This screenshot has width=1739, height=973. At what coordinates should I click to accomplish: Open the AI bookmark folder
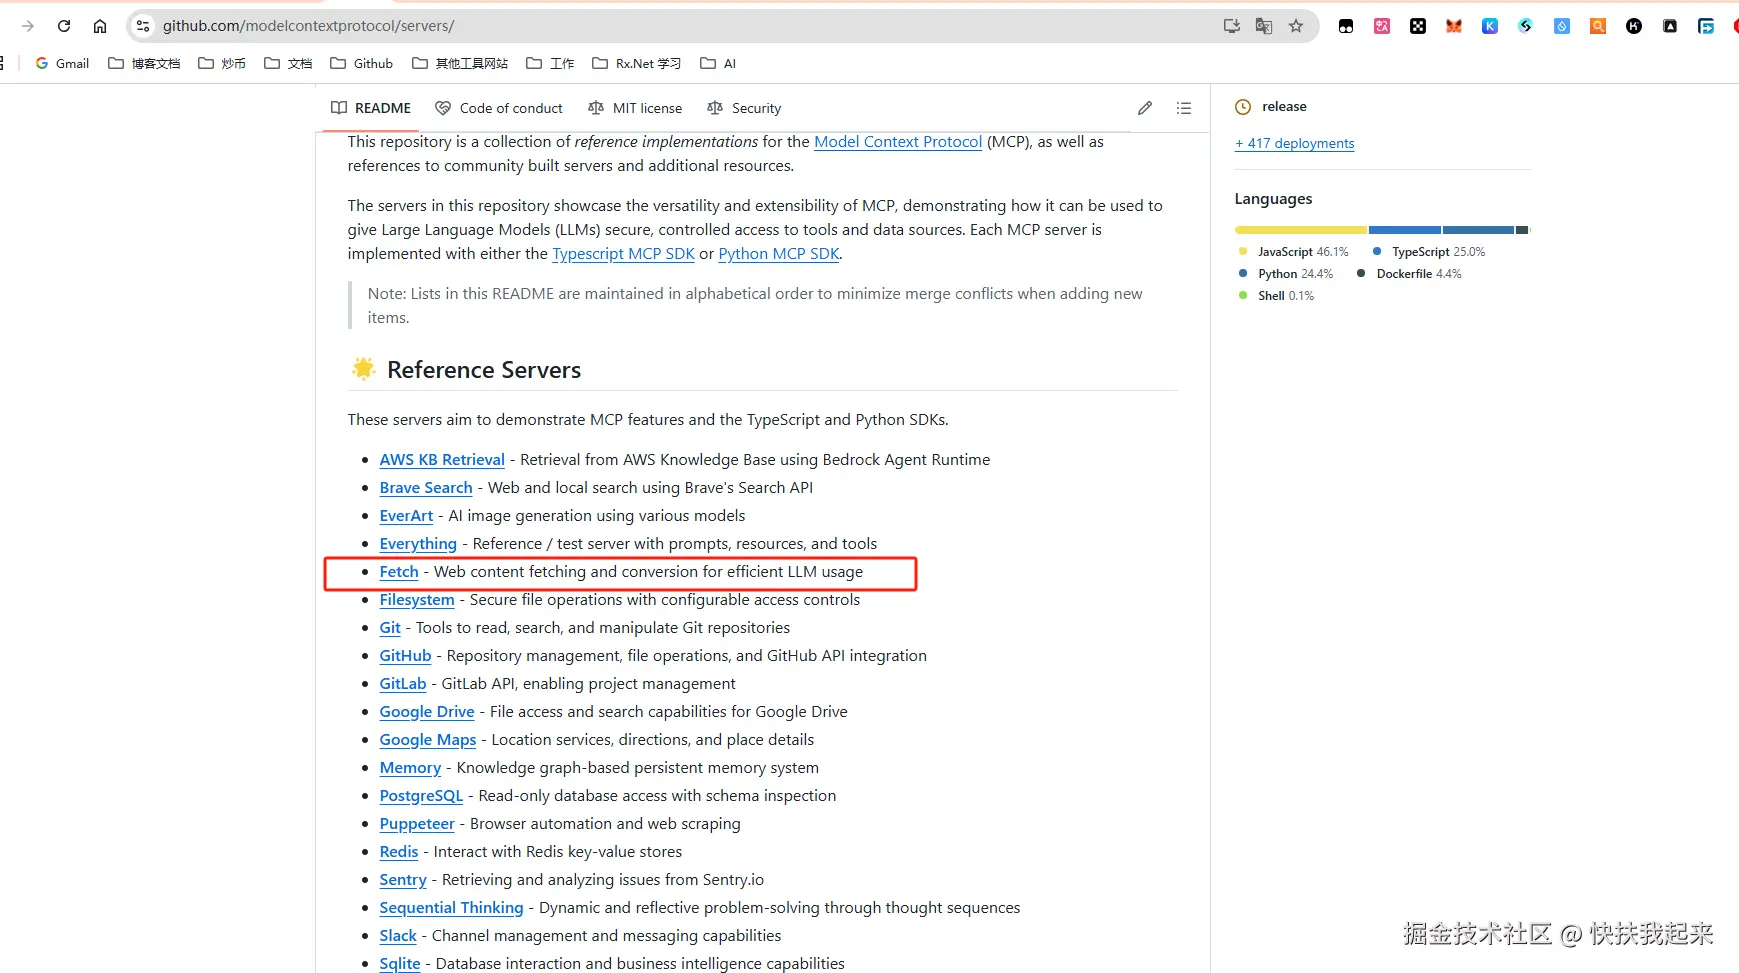(x=718, y=63)
